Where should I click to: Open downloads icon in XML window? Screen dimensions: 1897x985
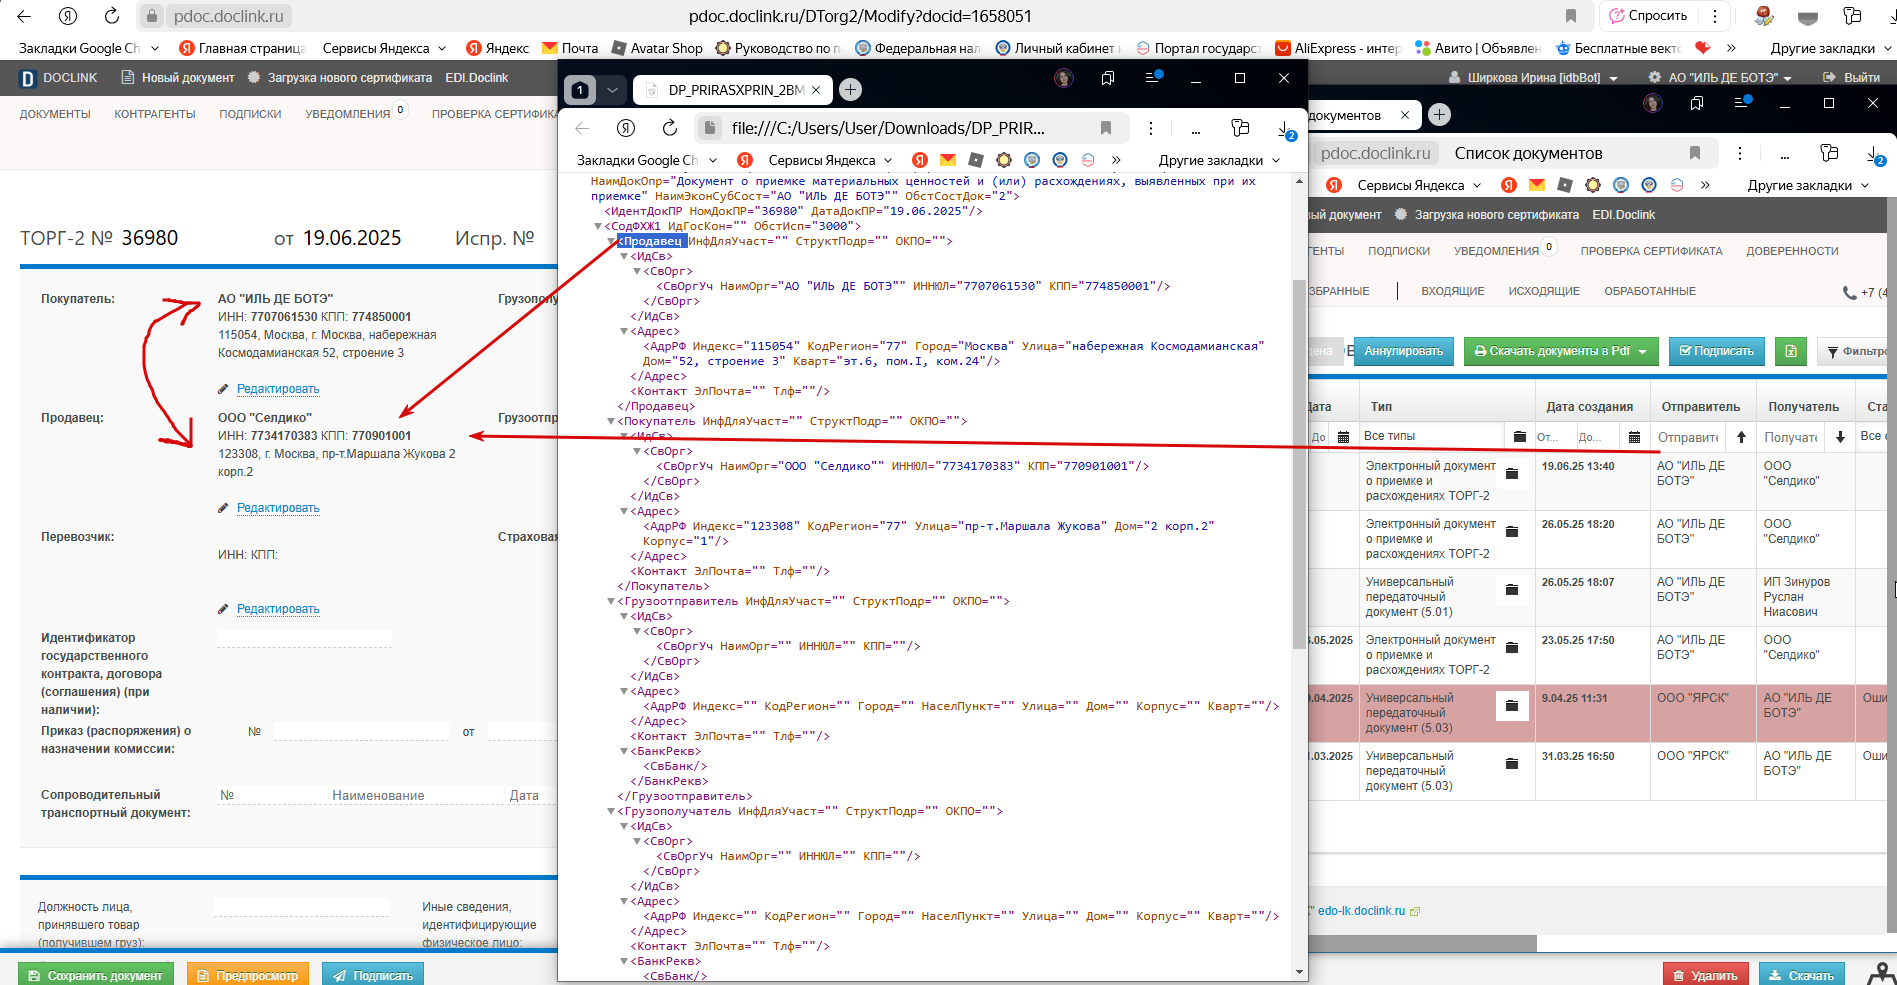pyautogui.click(x=1286, y=130)
